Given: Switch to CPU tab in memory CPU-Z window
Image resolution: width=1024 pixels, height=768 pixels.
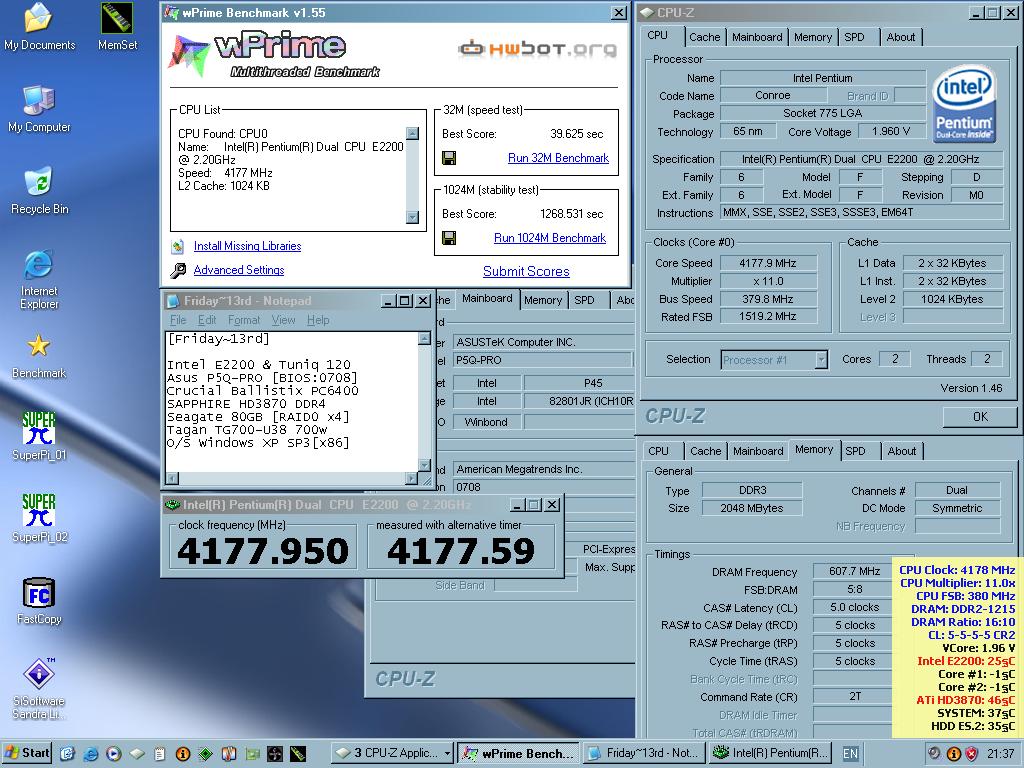Looking at the screenshot, I should pyautogui.click(x=658, y=451).
